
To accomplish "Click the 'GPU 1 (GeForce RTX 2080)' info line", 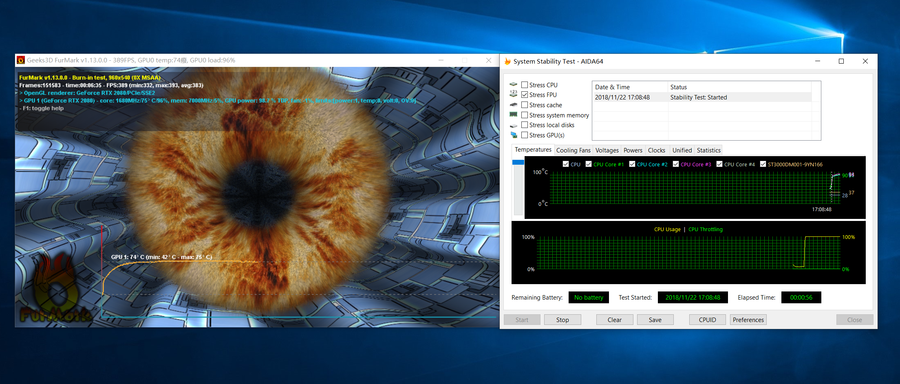I will pyautogui.click(x=218, y=100).
